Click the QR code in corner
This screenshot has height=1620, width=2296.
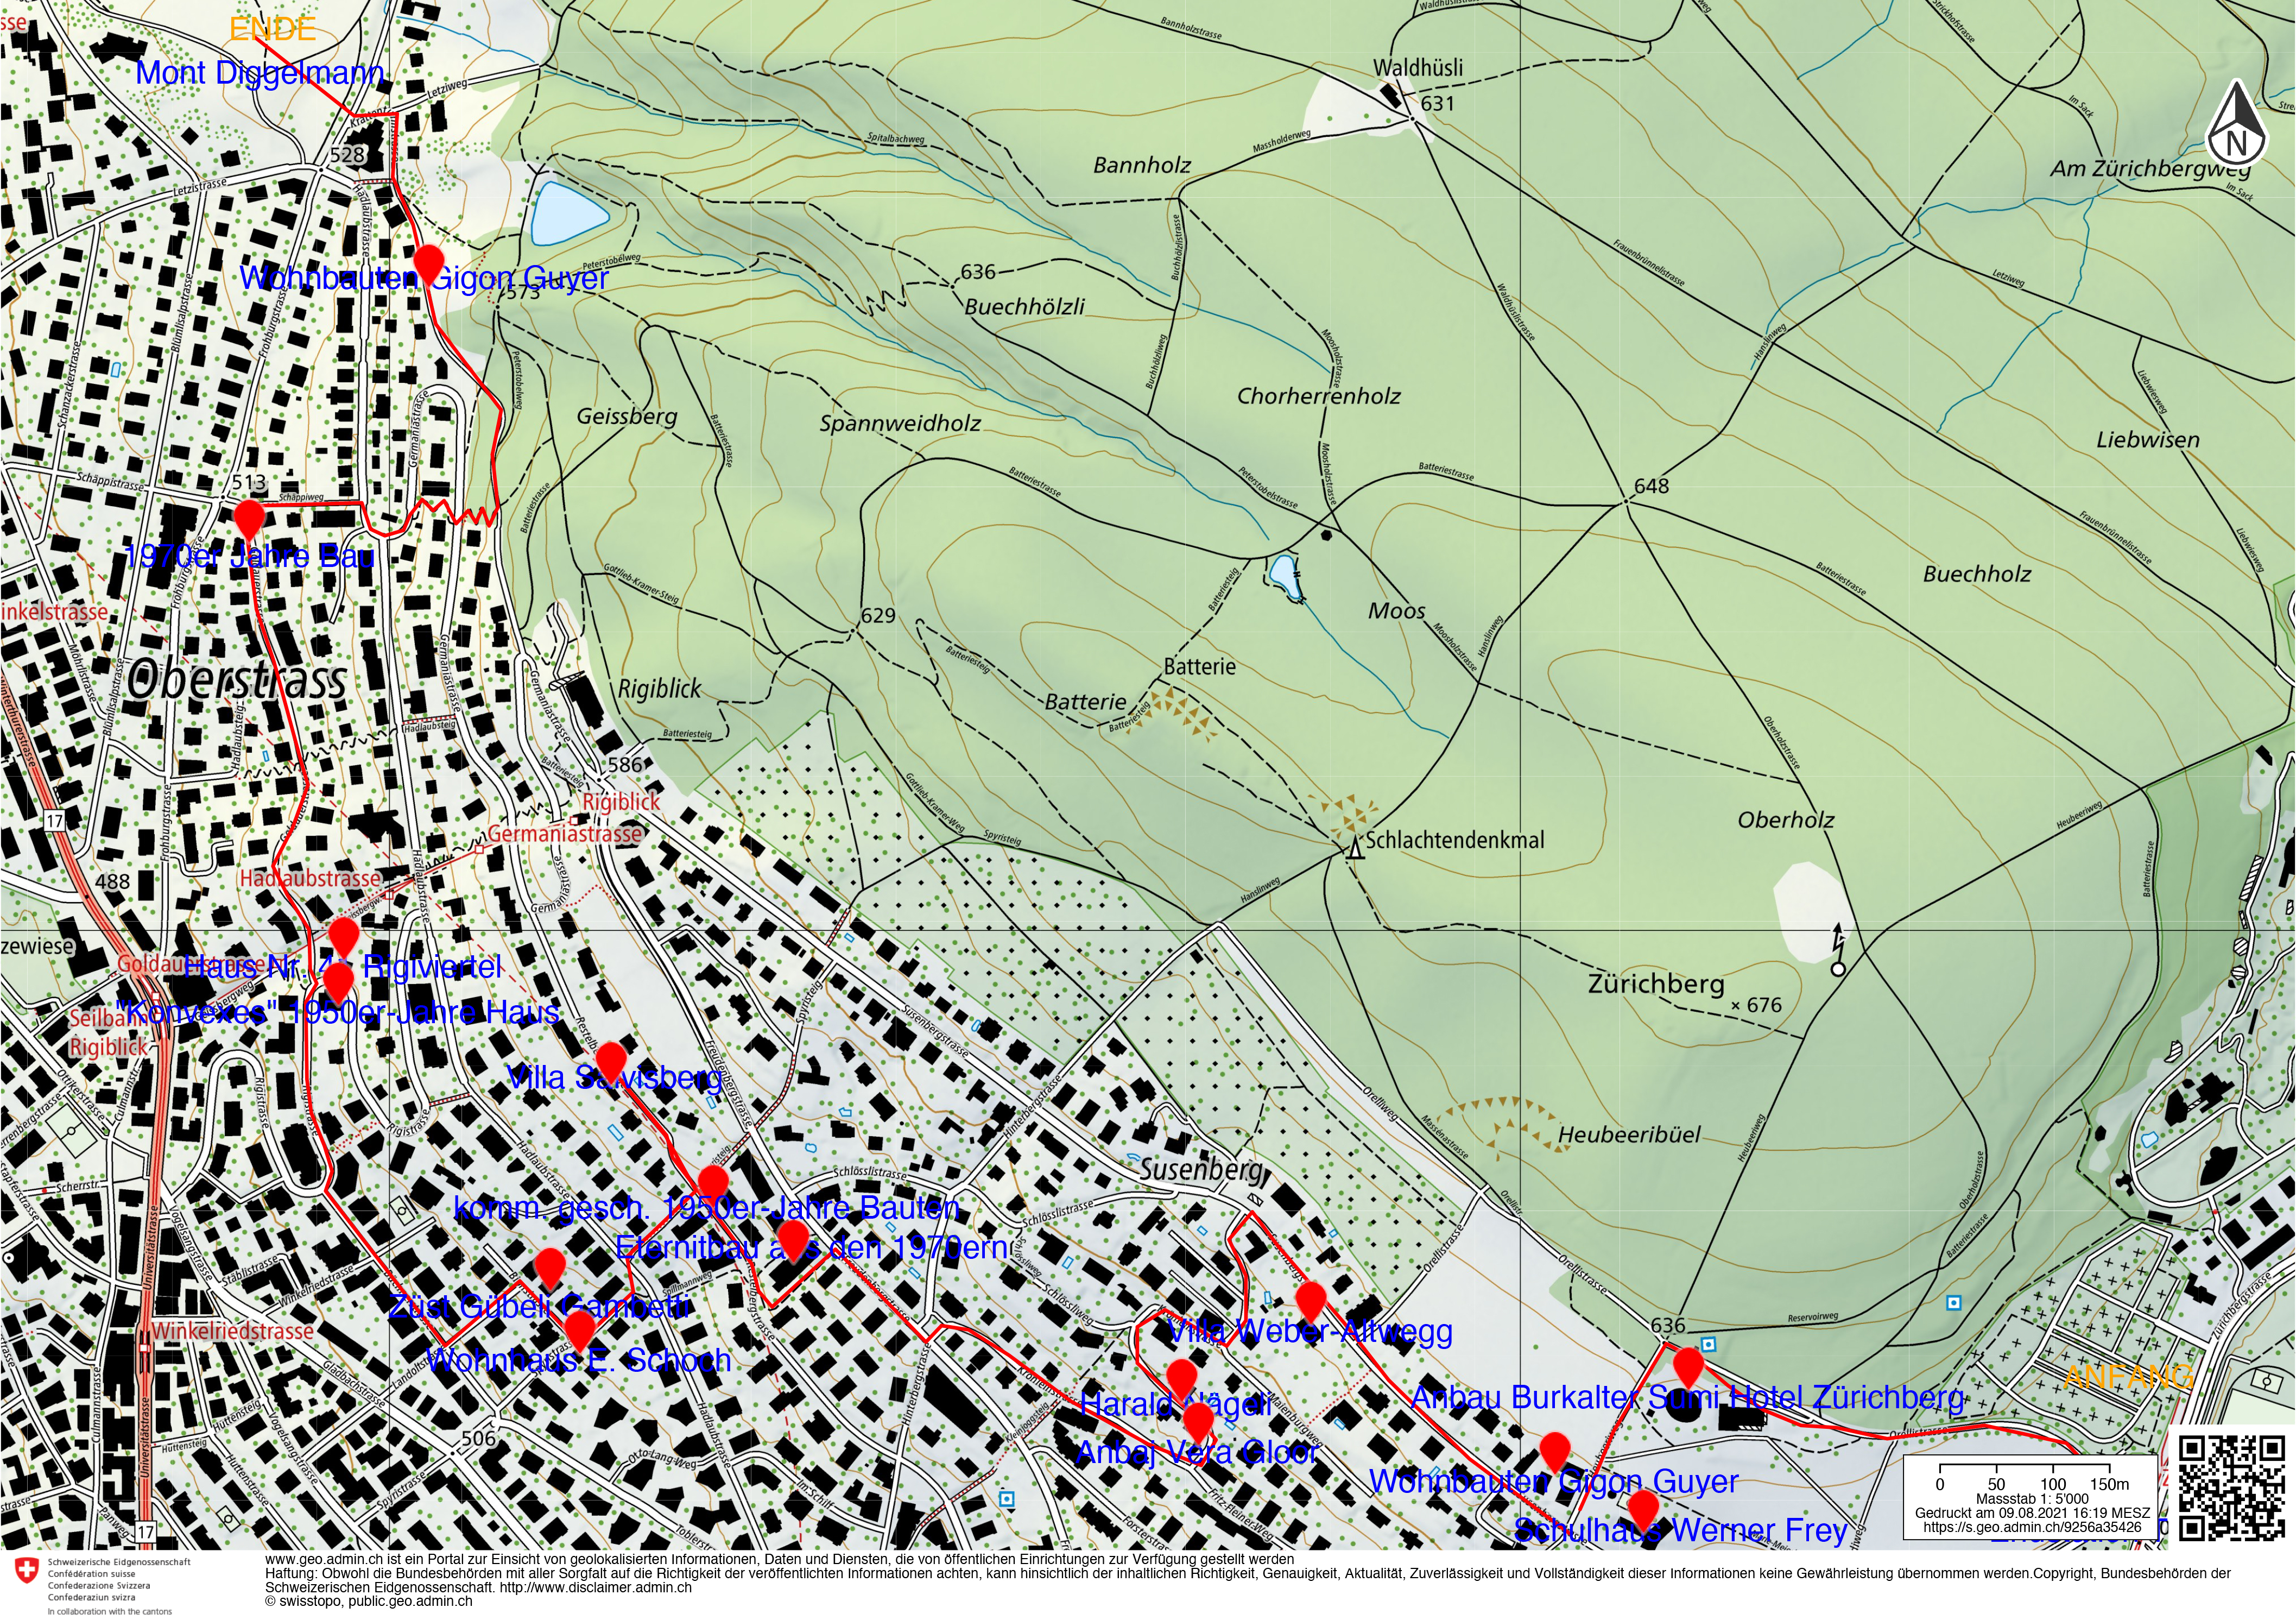point(2231,1487)
